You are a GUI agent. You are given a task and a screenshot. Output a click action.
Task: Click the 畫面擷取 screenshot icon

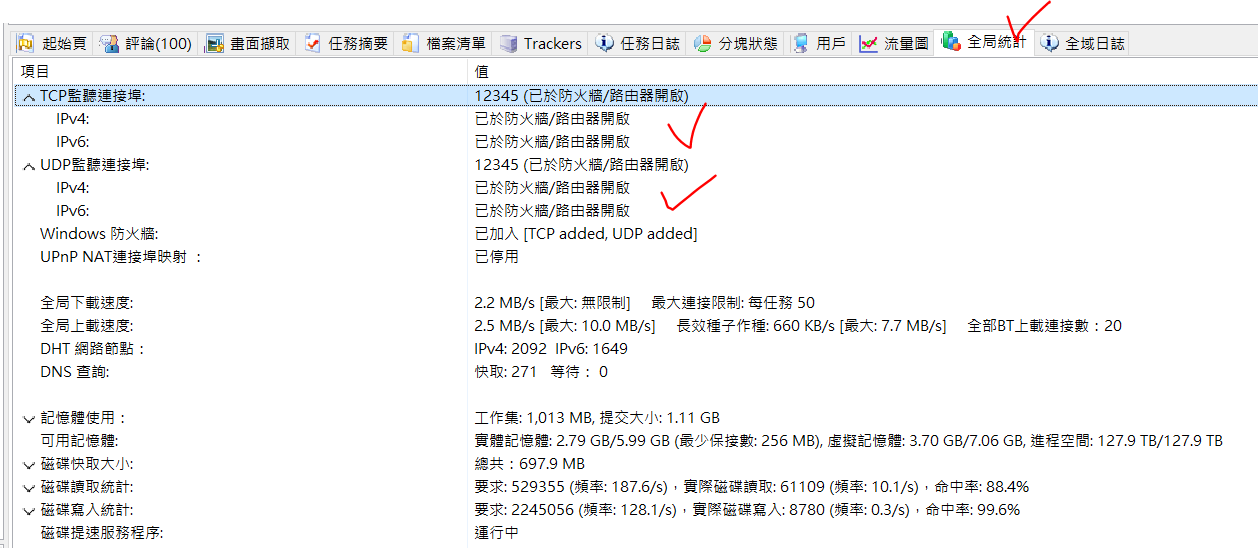coord(214,43)
